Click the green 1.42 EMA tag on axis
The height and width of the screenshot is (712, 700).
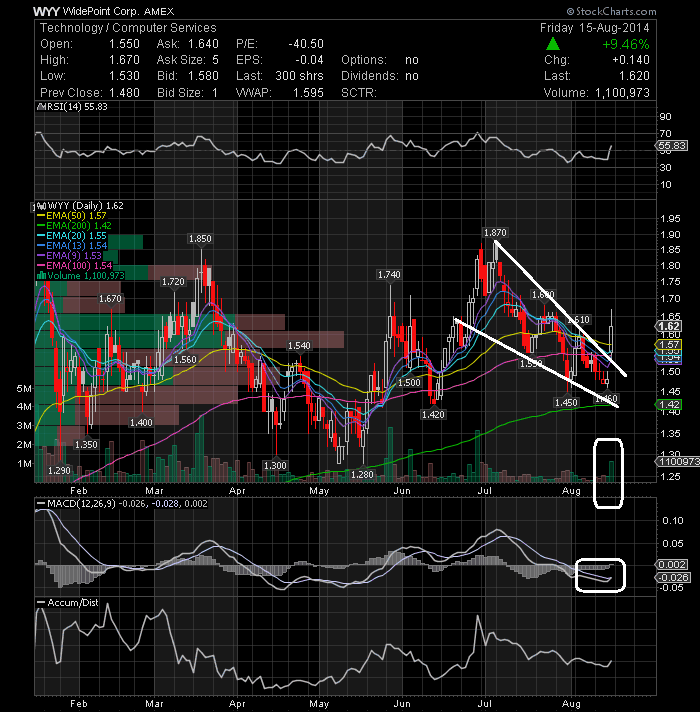[x=668, y=404]
